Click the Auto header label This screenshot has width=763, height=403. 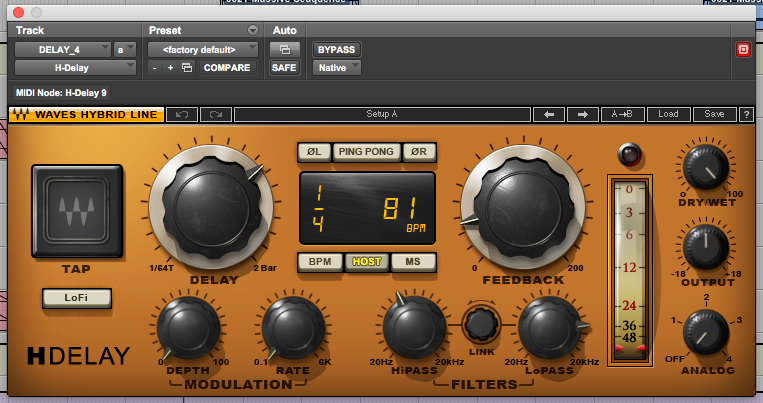tap(285, 30)
